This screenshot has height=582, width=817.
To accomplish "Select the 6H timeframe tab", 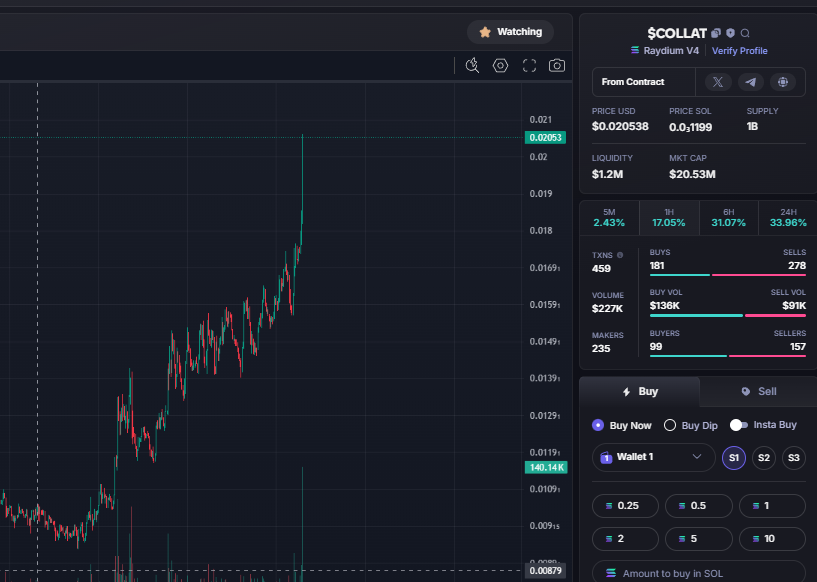I will (728, 217).
